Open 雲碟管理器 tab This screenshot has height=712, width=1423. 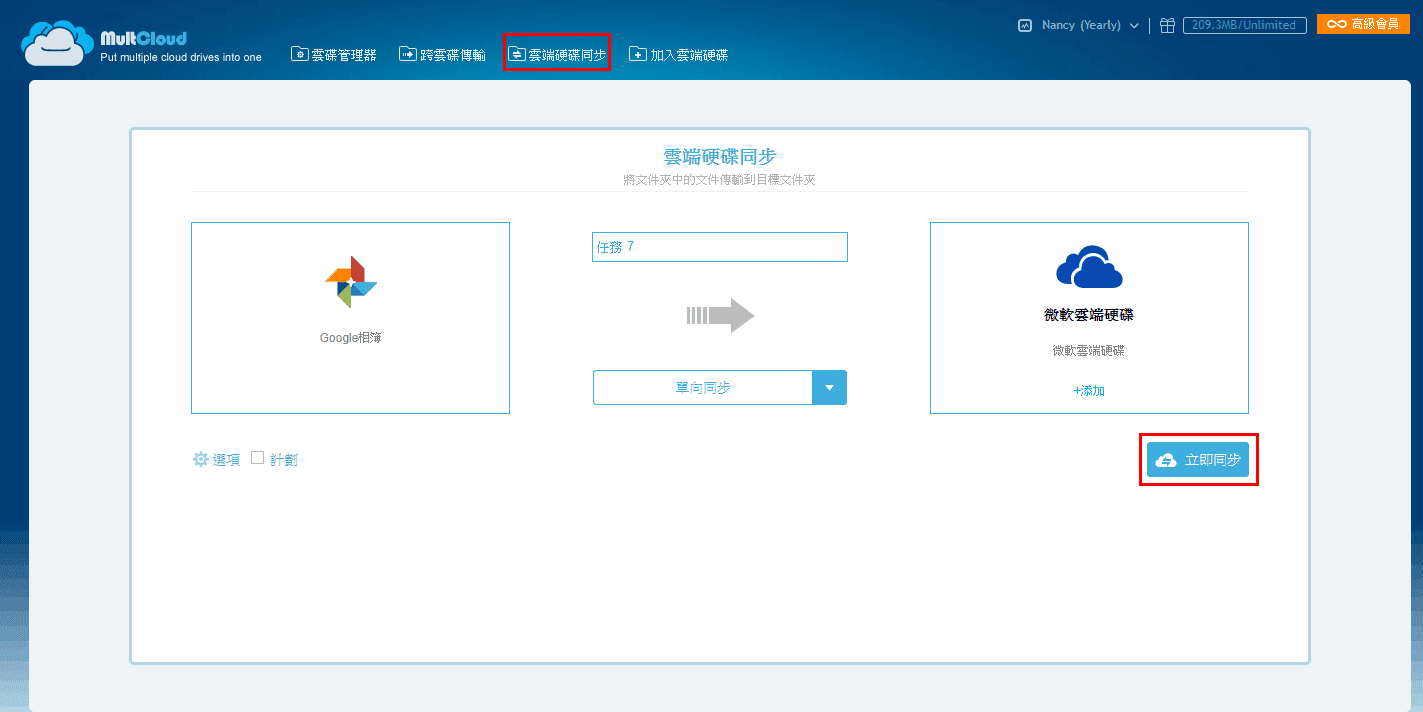[334, 55]
